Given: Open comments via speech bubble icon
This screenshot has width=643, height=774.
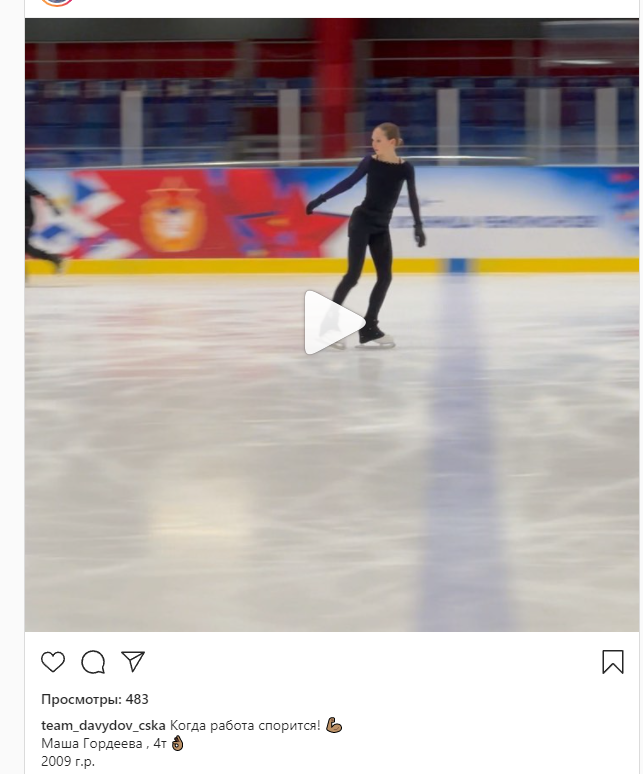Looking at the screenshot, I should (x=93, y=662).
